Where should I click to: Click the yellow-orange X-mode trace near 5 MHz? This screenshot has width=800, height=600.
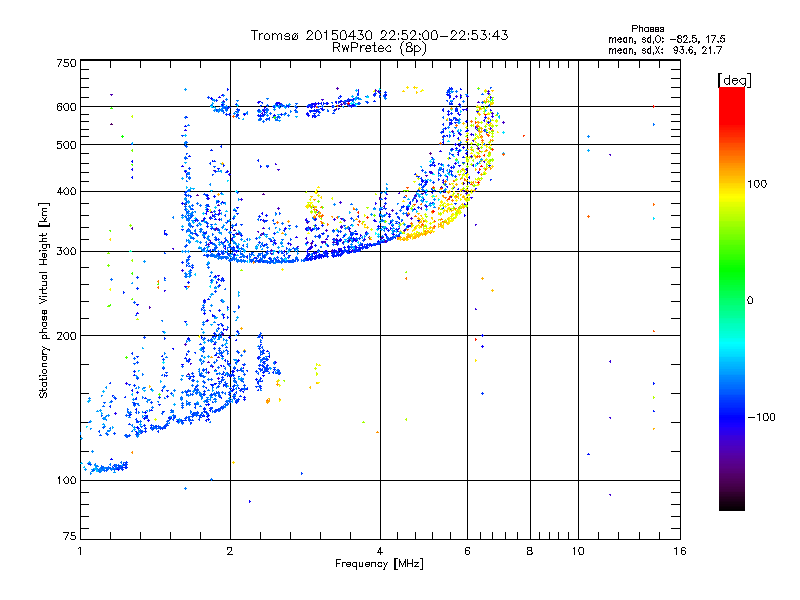pyautogui.click(x=431, y=229)
